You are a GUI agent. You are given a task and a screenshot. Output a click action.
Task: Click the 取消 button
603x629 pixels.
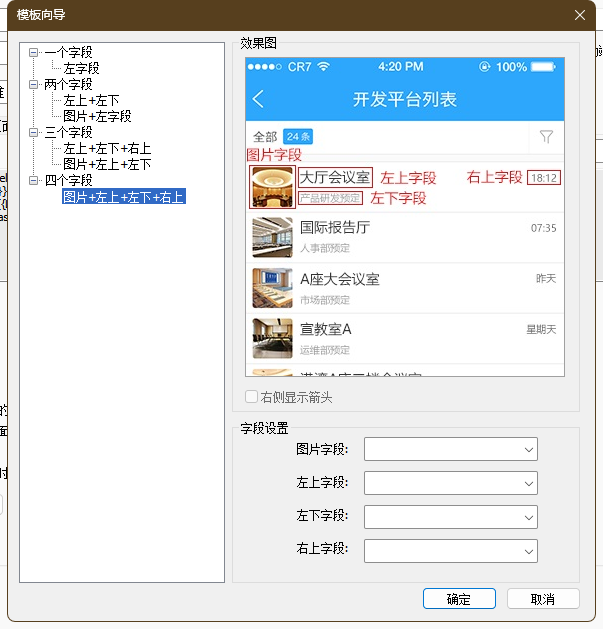(543, 599)
